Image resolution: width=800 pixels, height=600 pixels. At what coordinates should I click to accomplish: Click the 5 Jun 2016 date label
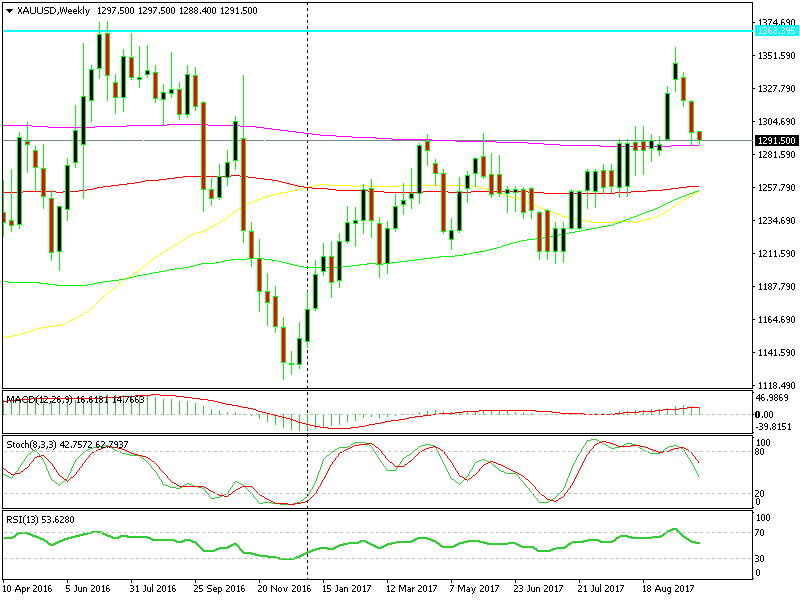tap(88, 589)
